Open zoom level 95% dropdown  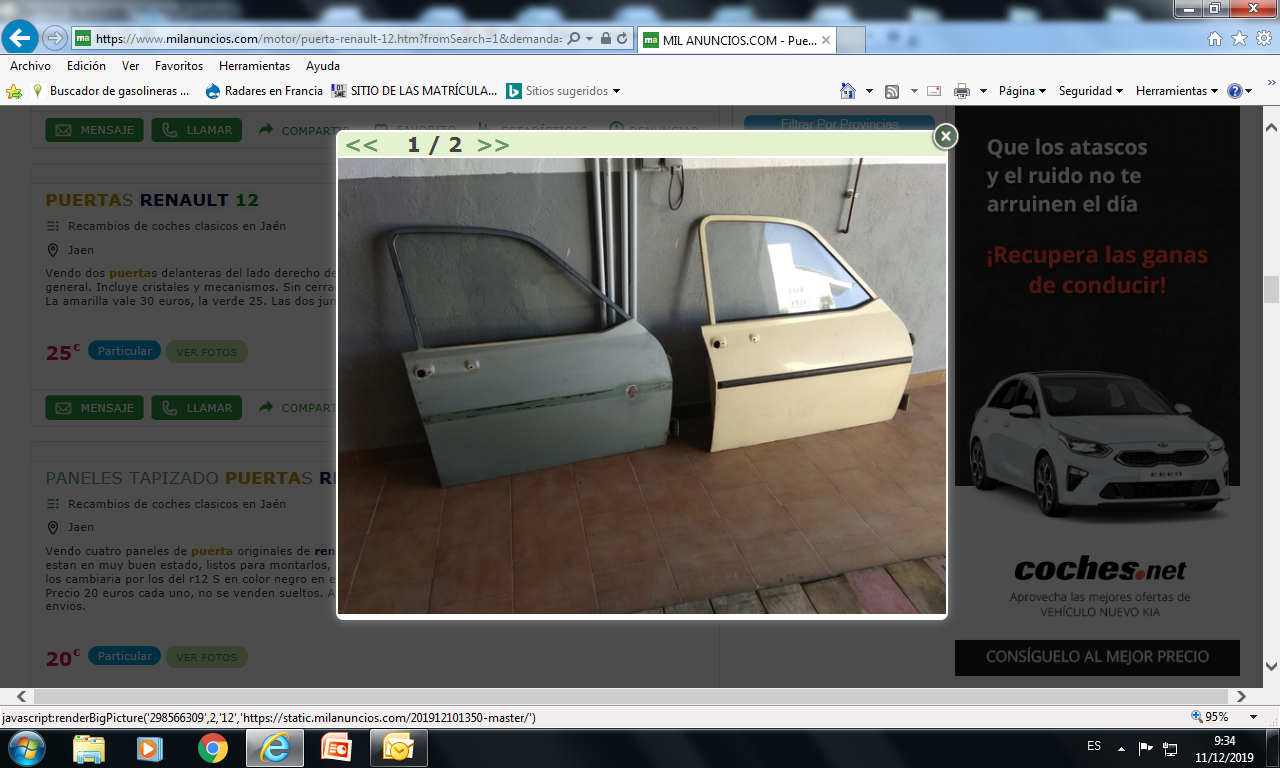(1225, 717)
